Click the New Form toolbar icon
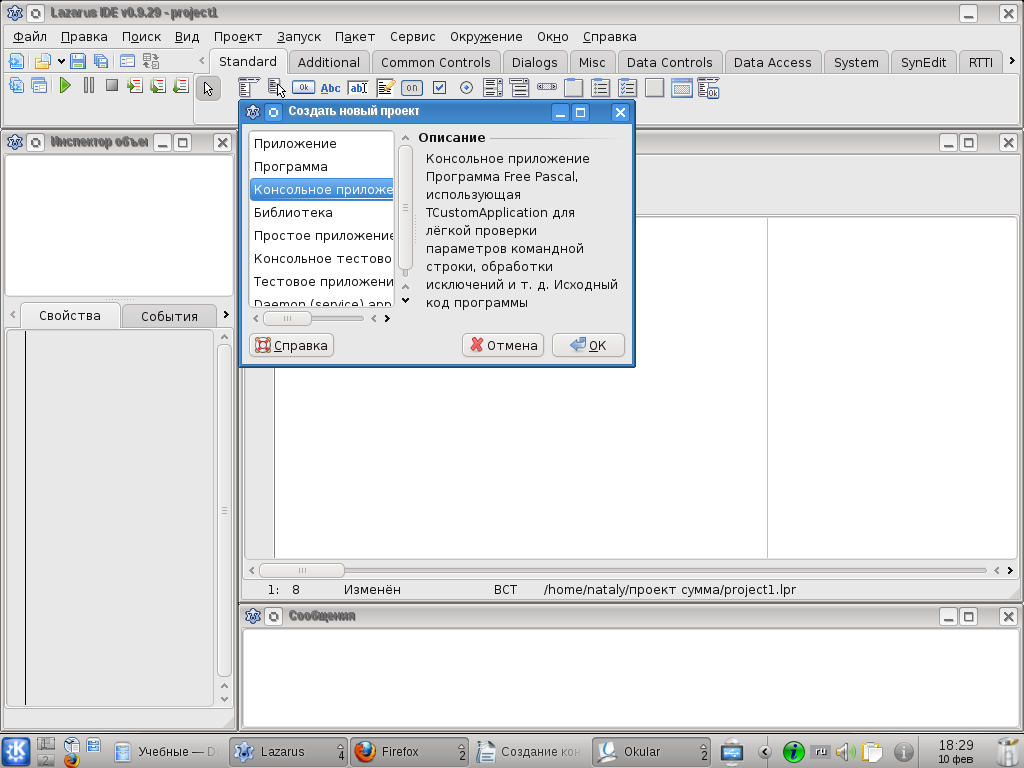The width and height of the screenshot is (1024, 768). (127, 61)
